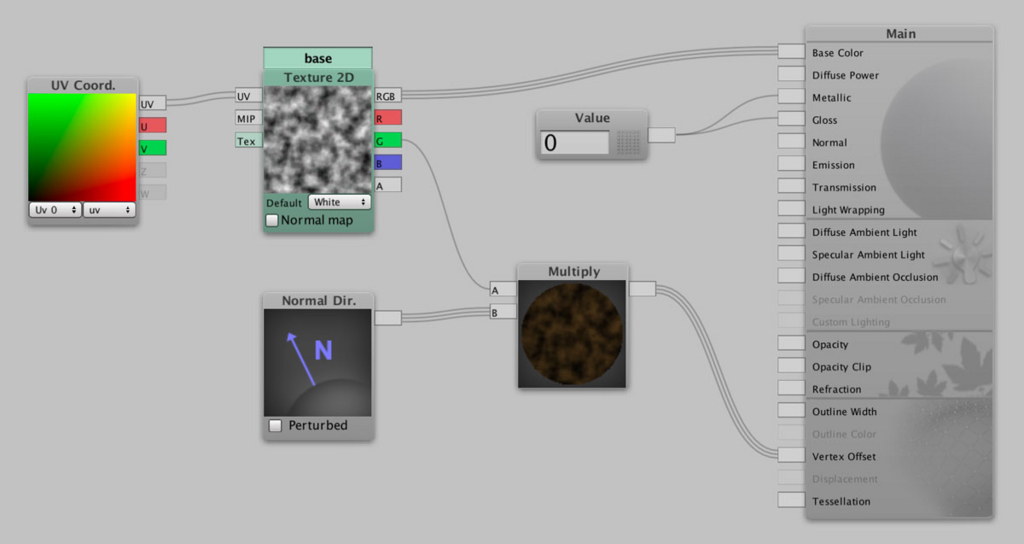Click the Tex input port of Texture 2D
The height and width of the screenshot is (544, 1024).
[x=249, y=140]
